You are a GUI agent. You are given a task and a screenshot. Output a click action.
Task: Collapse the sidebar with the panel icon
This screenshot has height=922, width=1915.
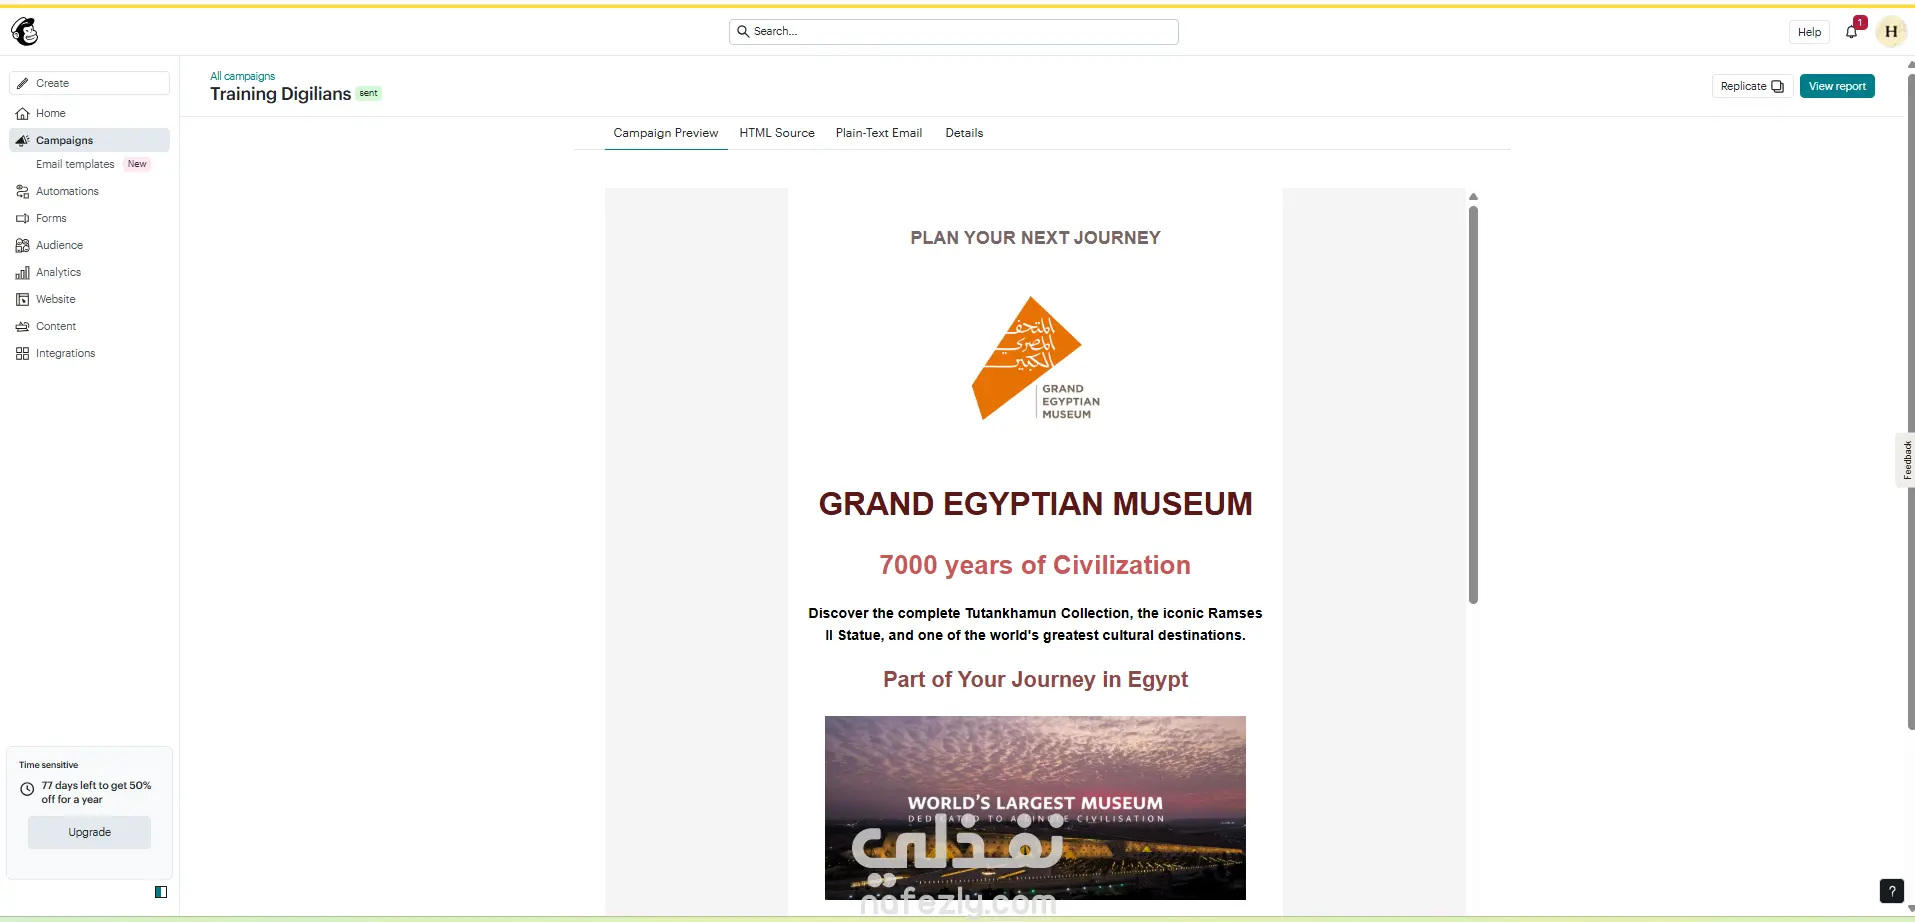[161, 892]
